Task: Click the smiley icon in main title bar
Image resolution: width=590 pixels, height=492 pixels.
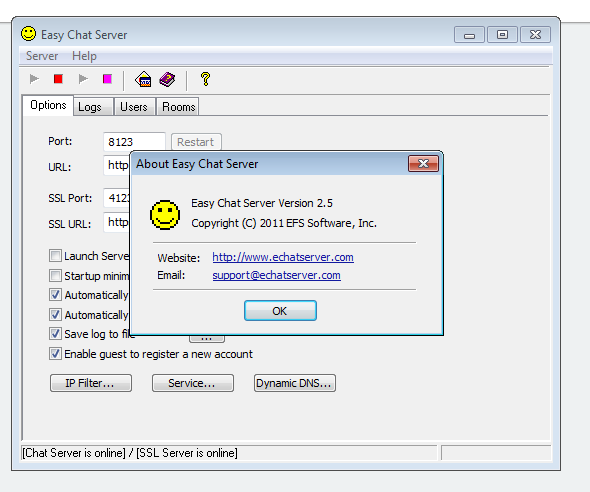Action: coord(28,34)
